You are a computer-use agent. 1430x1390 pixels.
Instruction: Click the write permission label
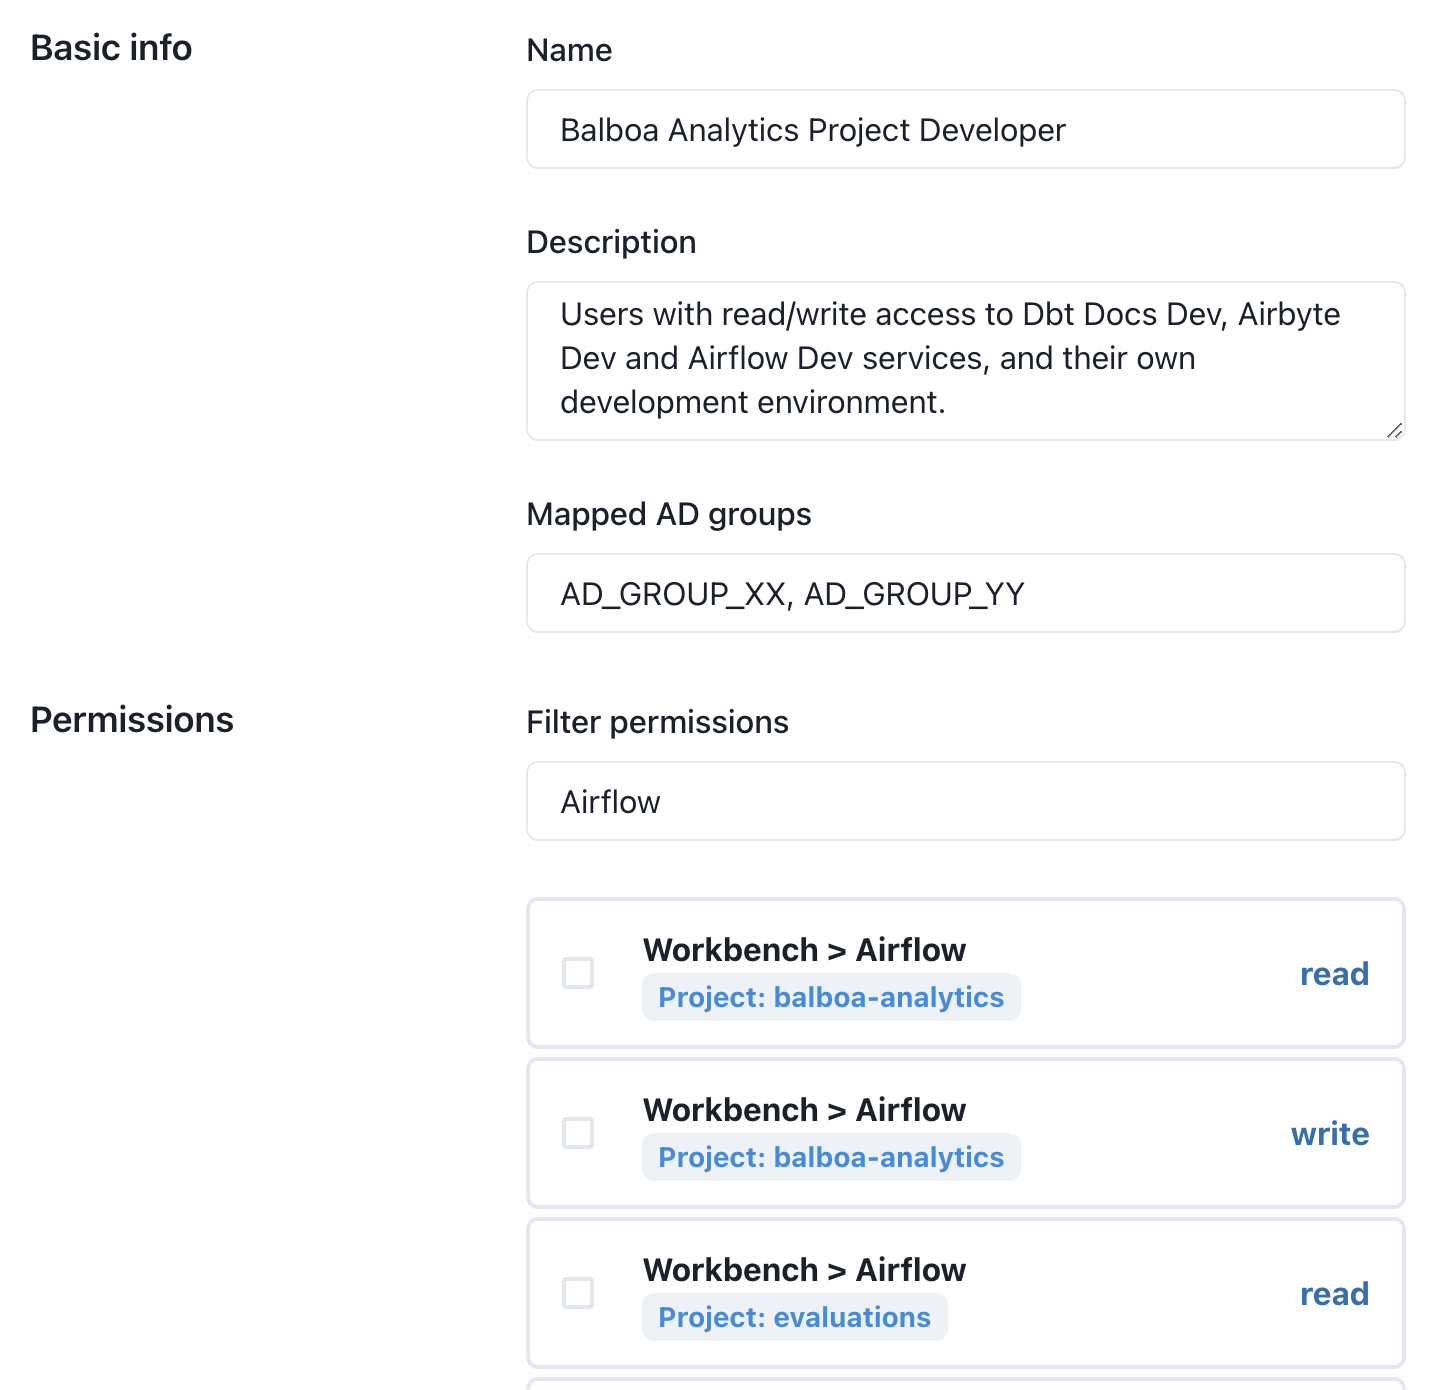point(1330,1134)
